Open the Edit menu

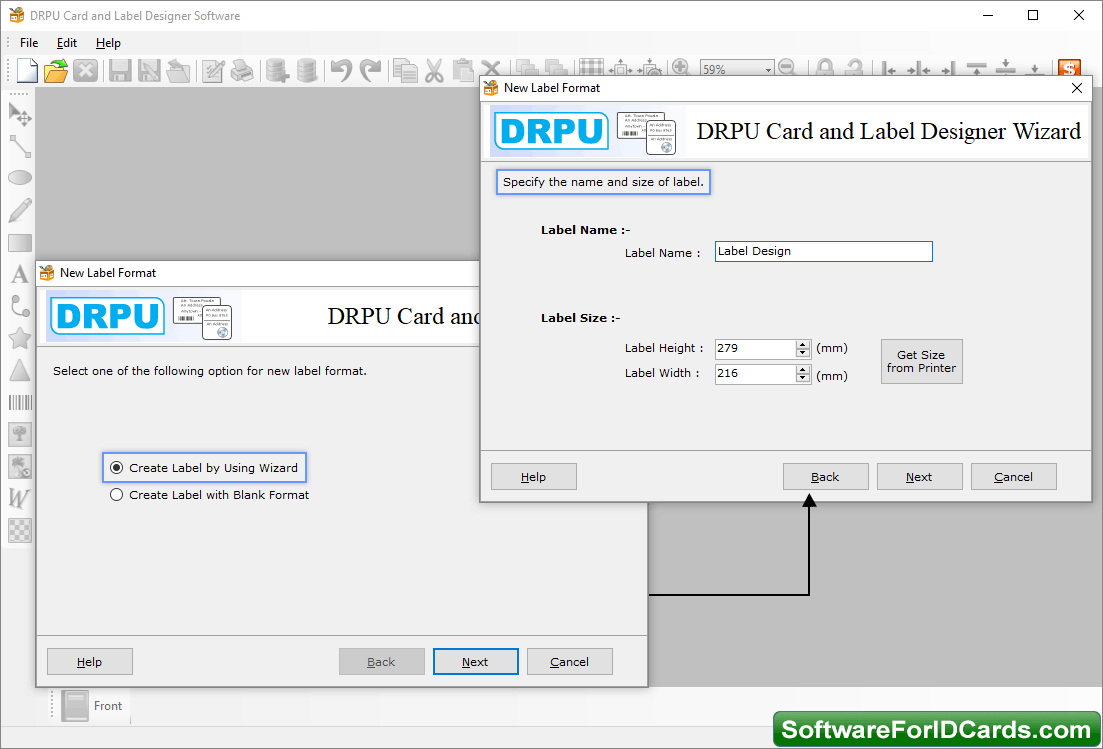(67, 43)
